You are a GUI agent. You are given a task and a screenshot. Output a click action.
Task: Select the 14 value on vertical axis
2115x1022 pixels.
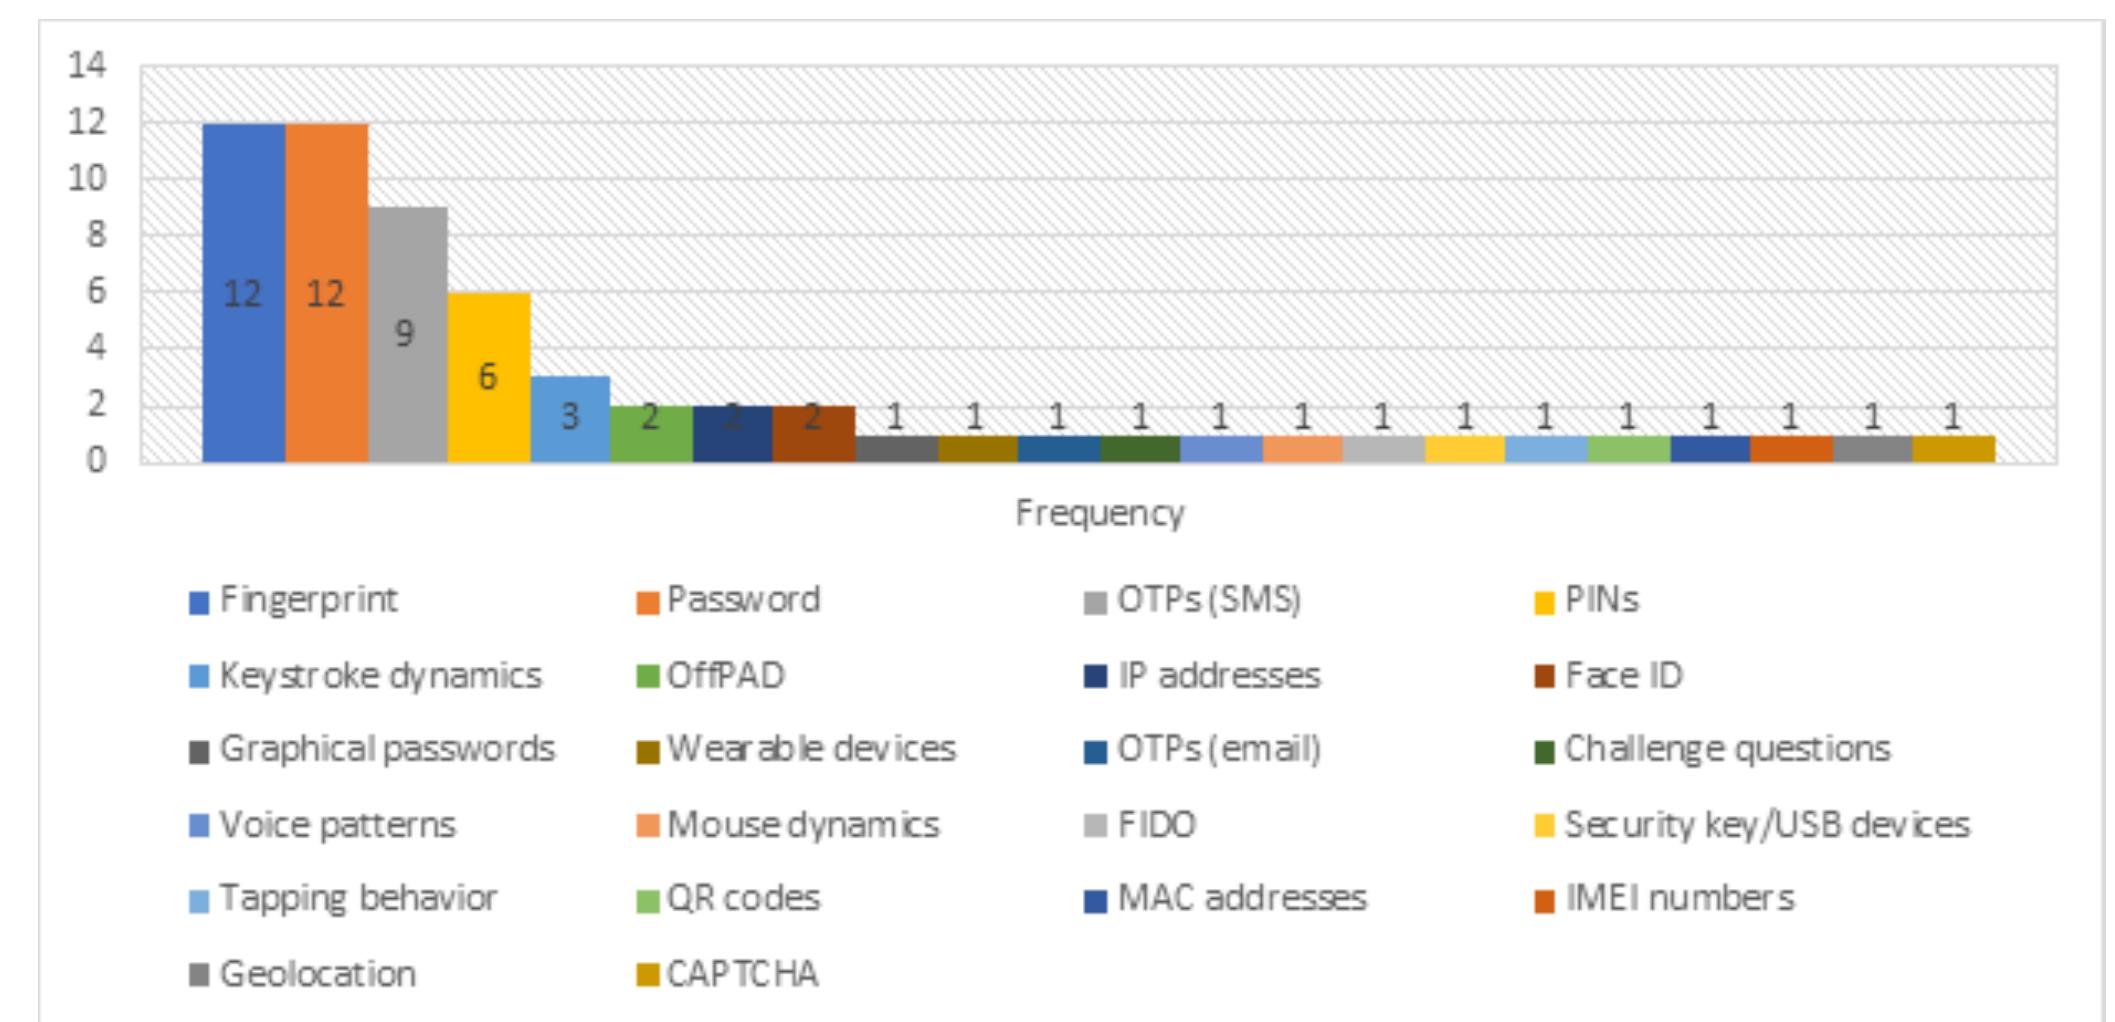86,66
